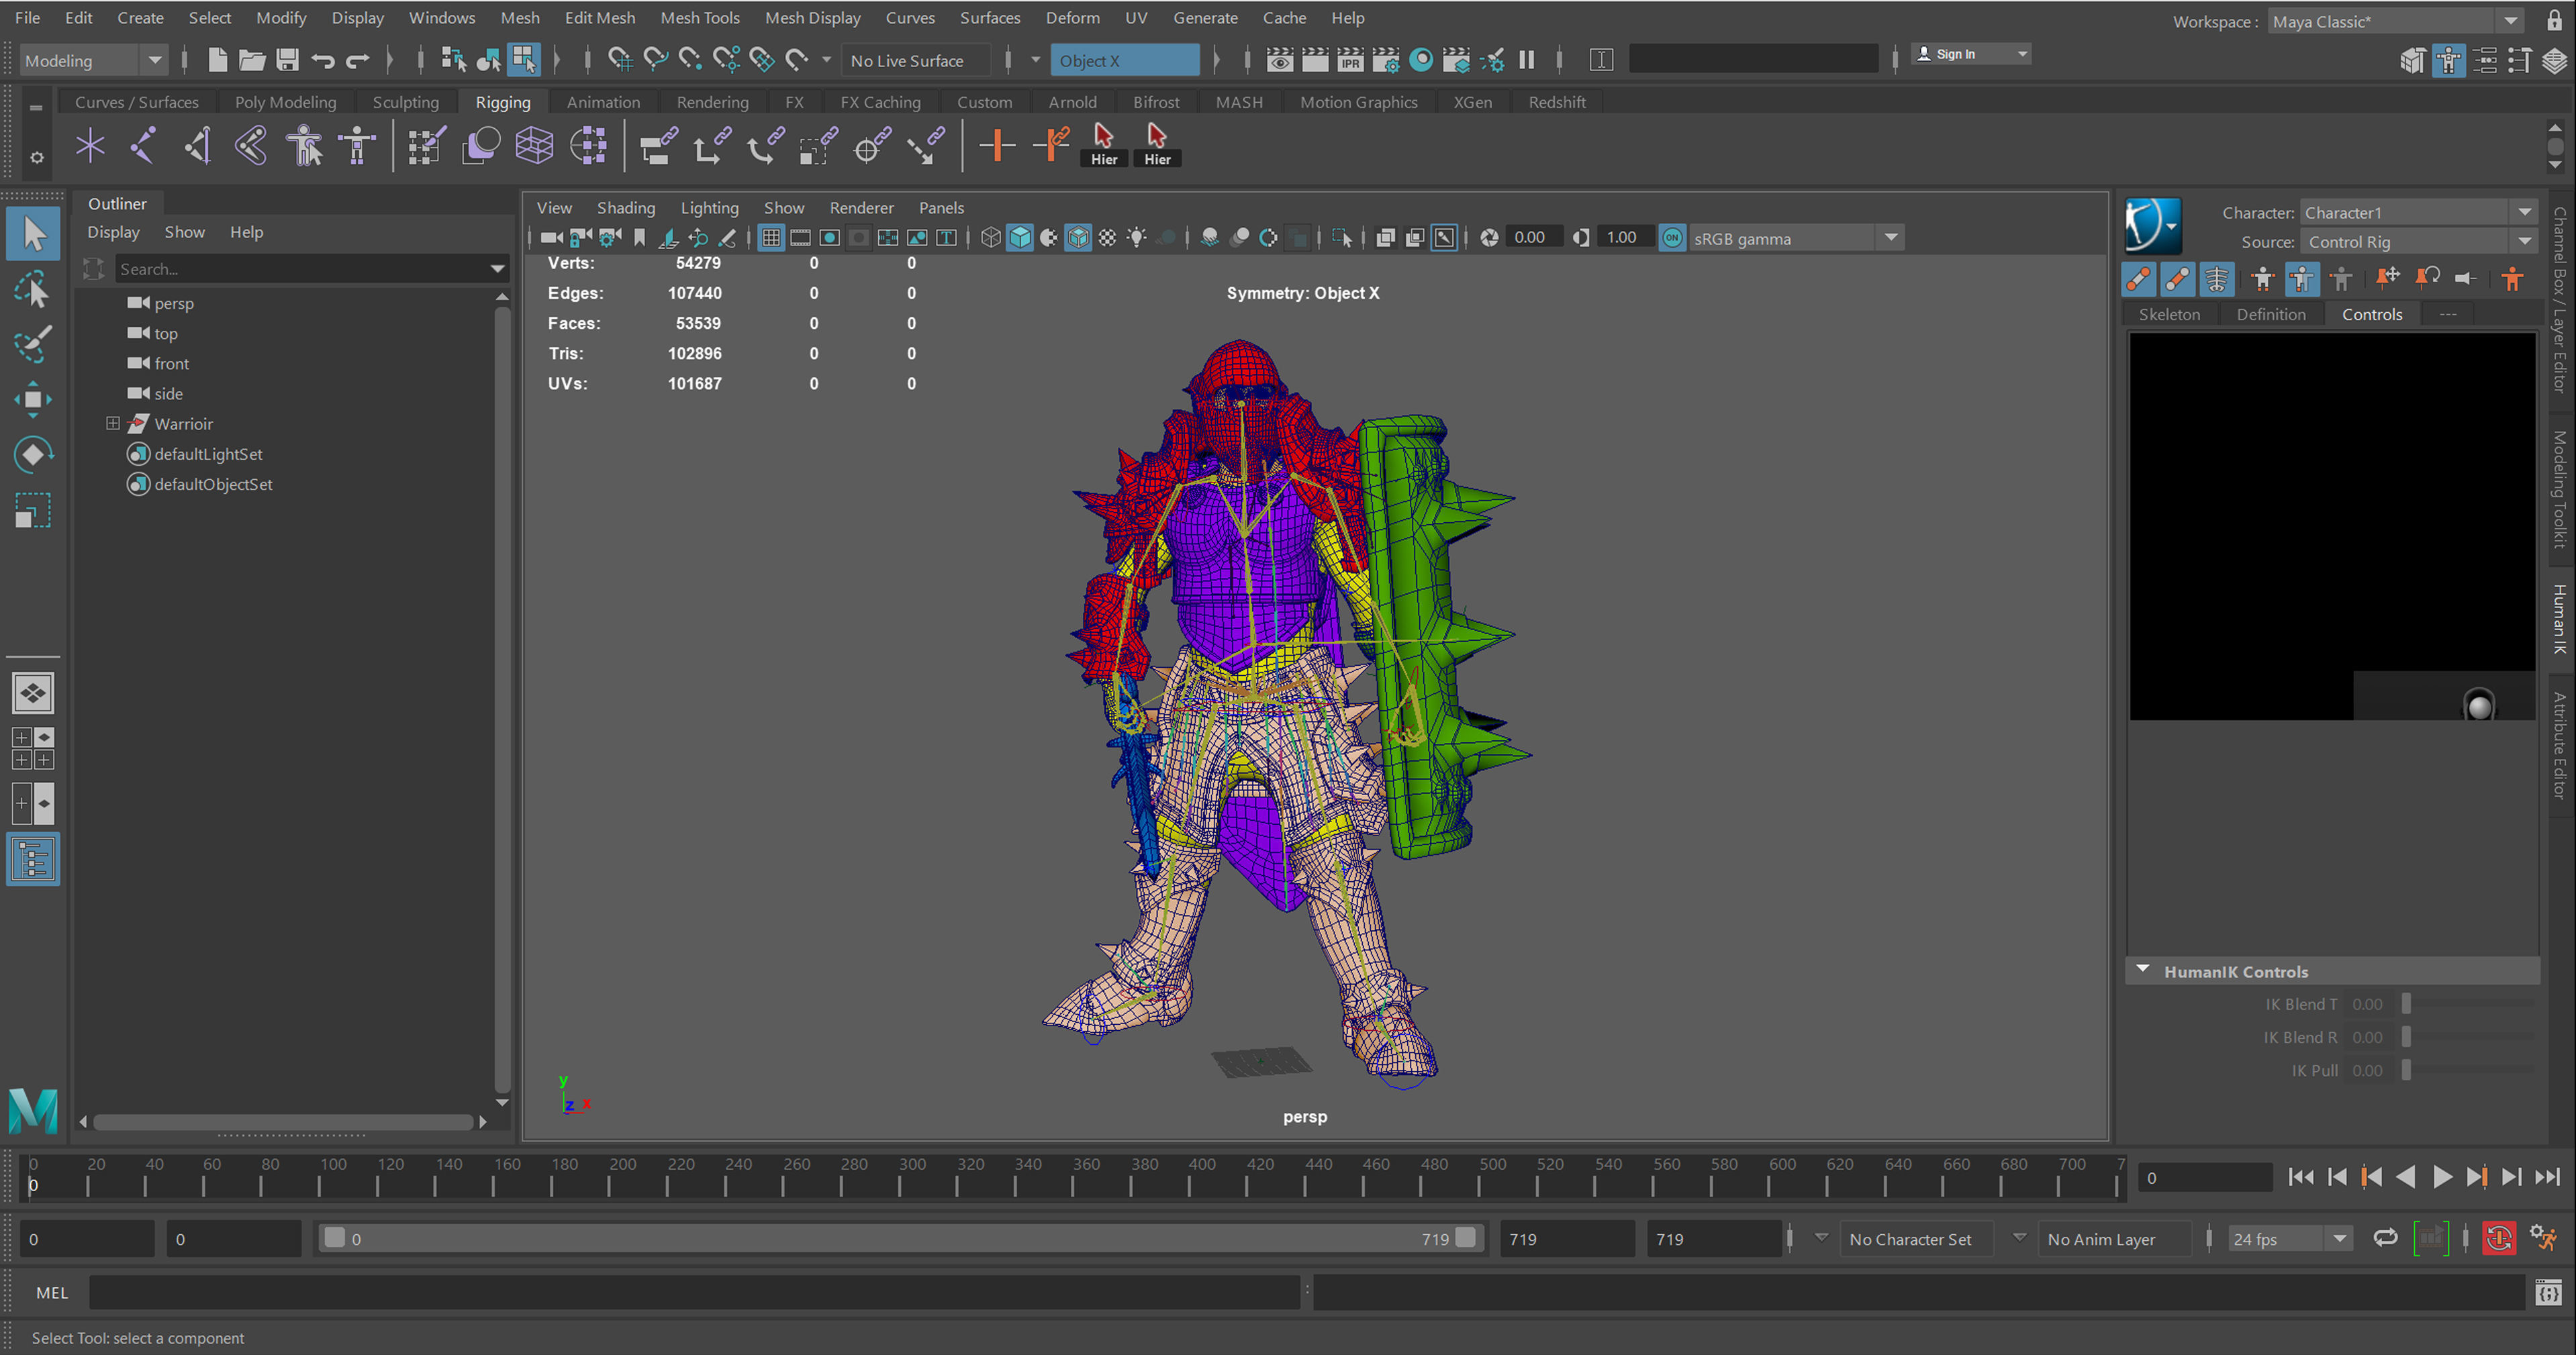Open the Mesh Tools menu

coord(699,18)
